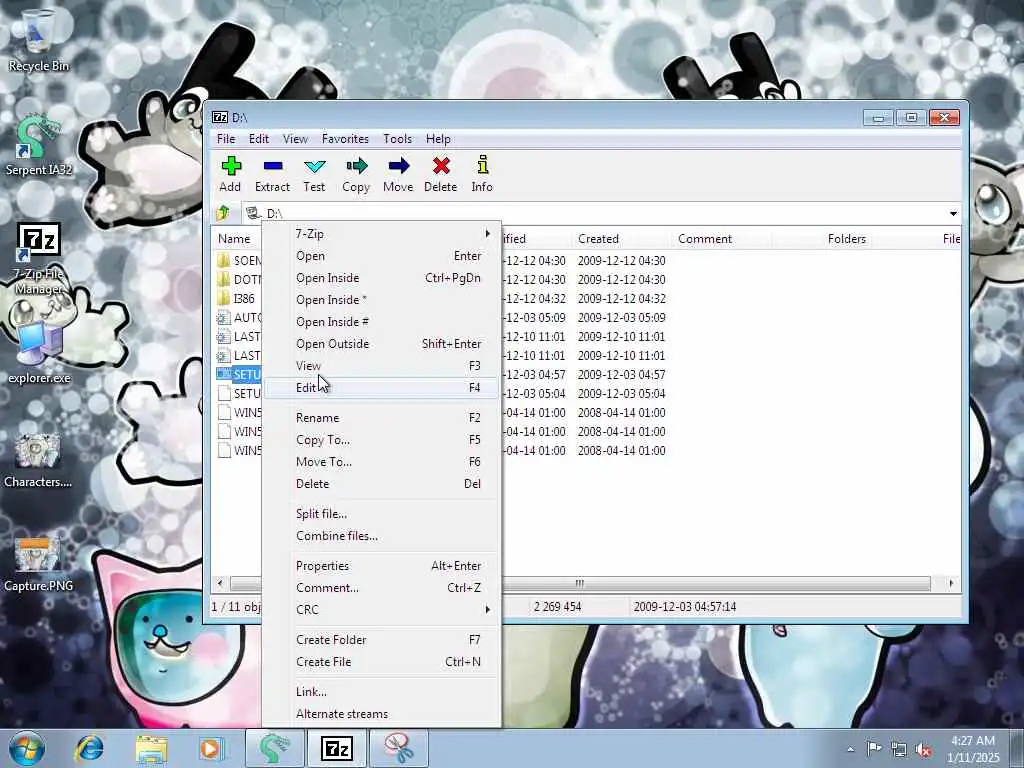
Task: Choose Open Inside # entry
Action: 381,321
